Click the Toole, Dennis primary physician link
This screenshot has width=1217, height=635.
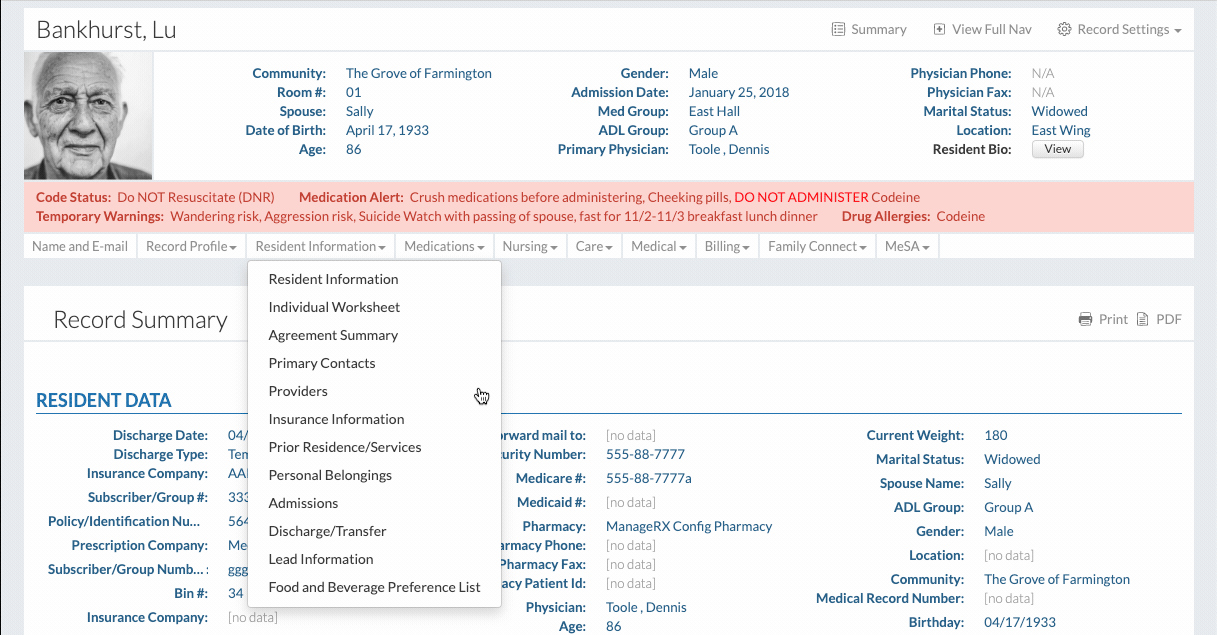pos(729,149)
